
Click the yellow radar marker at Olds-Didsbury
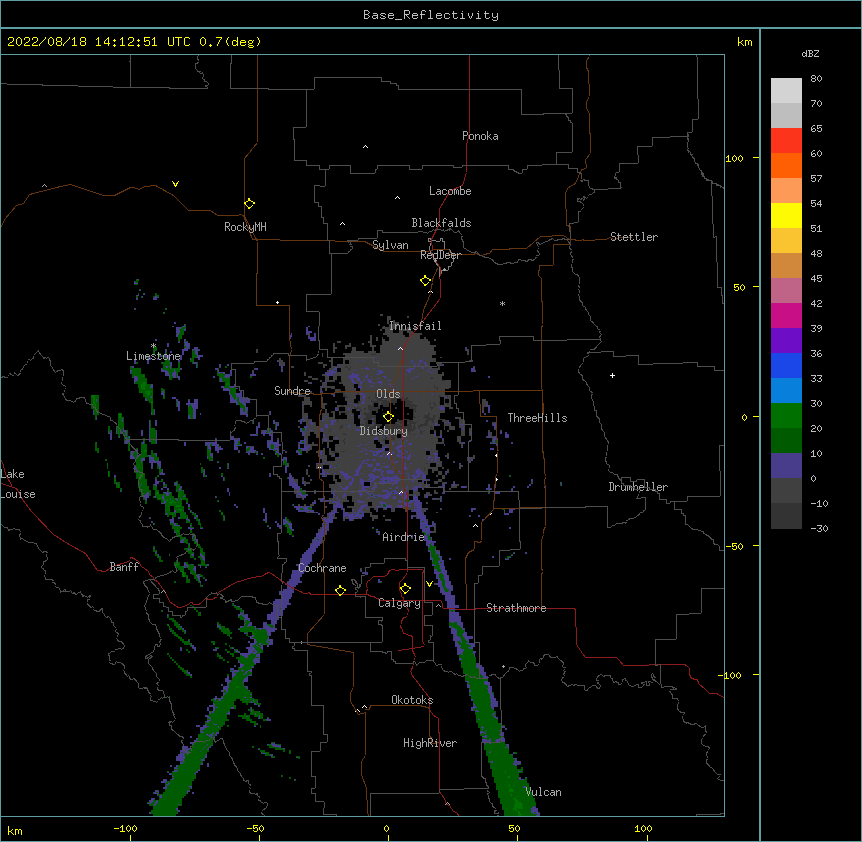click(x=388, y=416)
